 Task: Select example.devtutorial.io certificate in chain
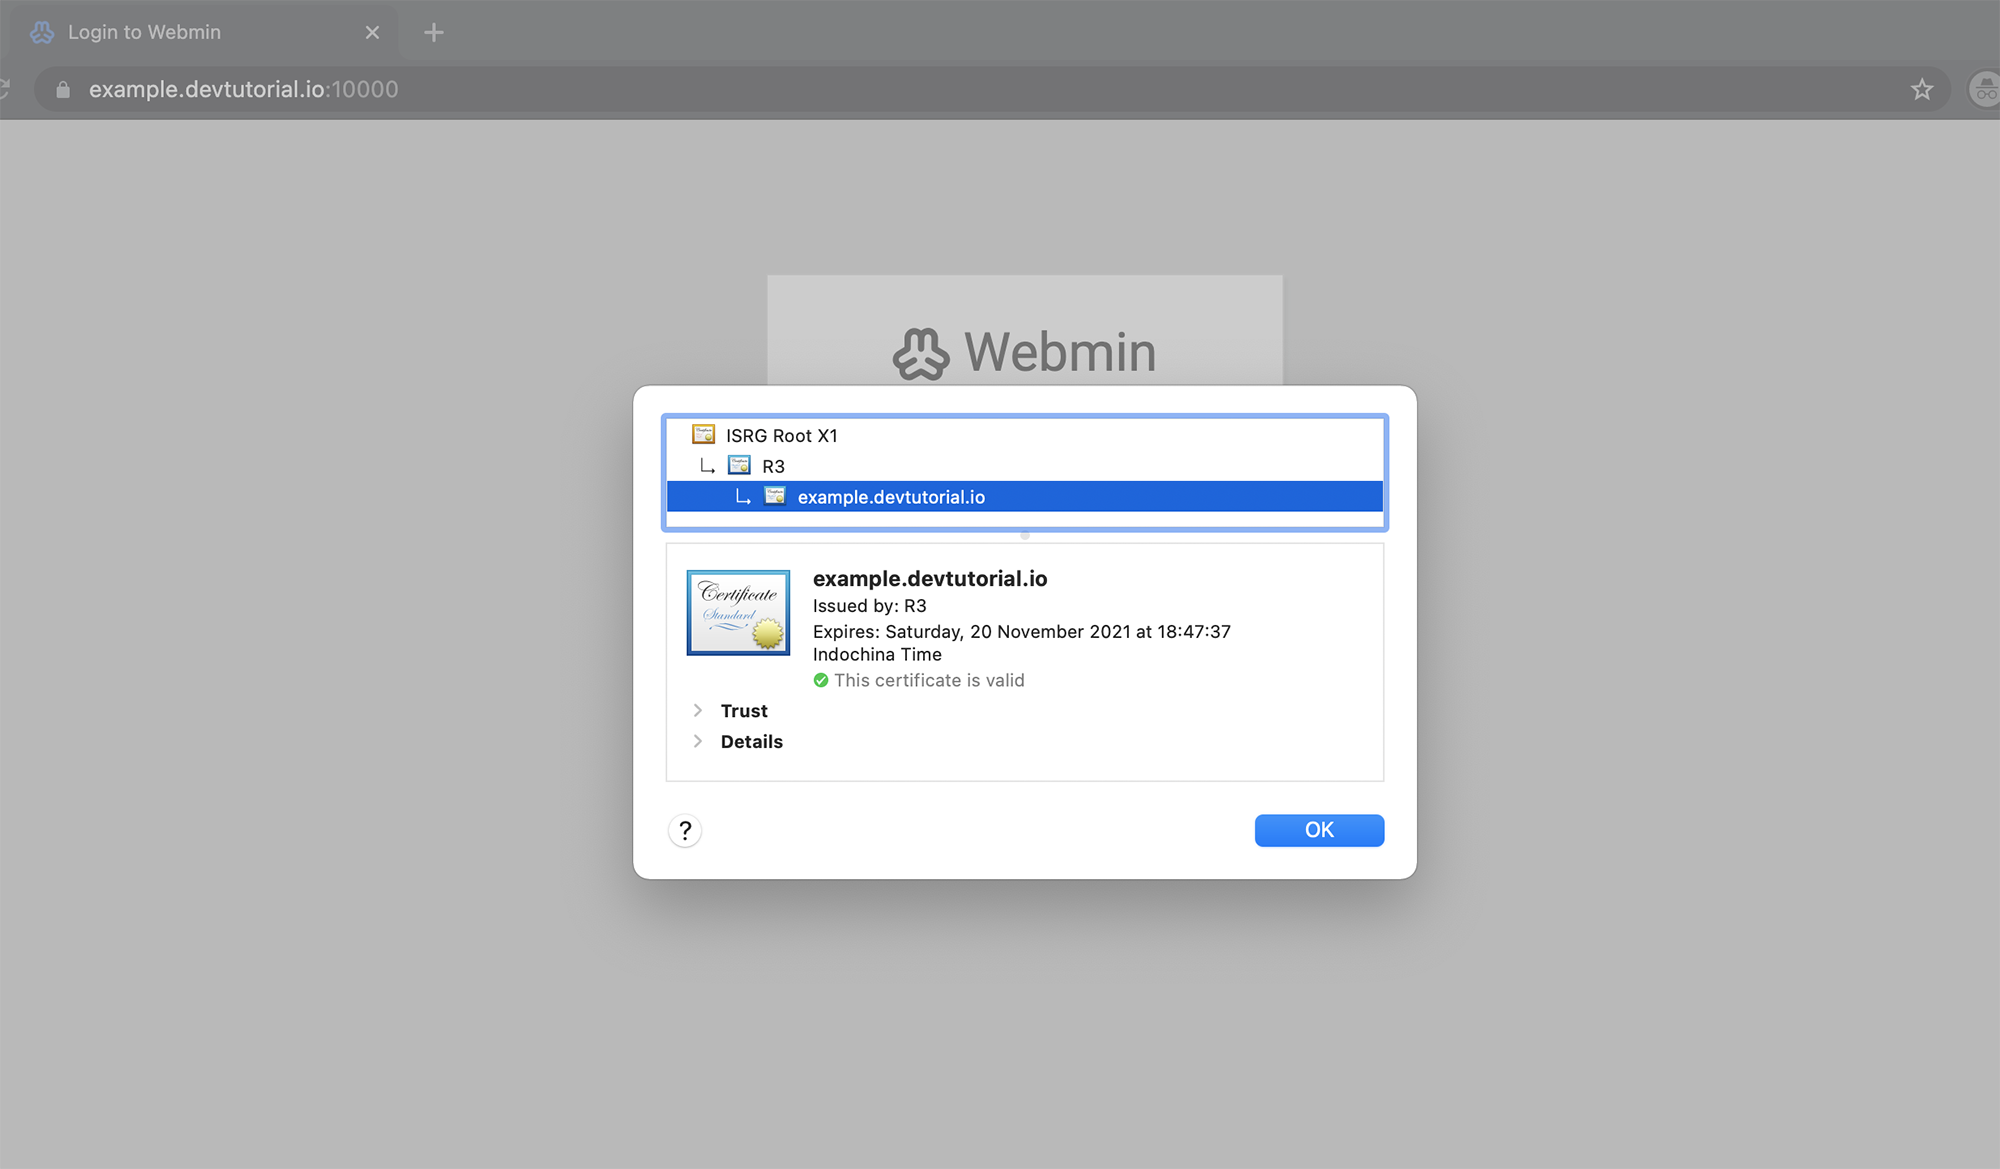[1025, 497]
